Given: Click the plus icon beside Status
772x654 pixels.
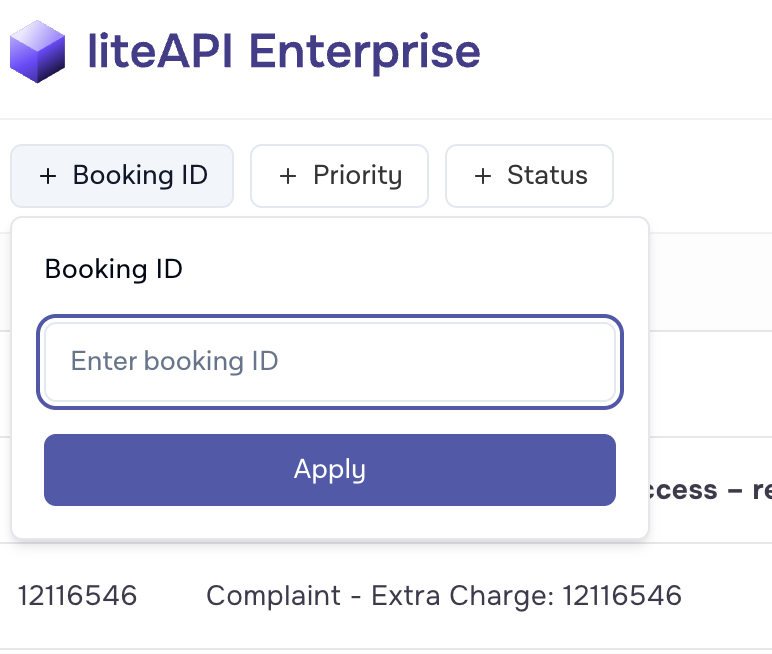Looking at the screenshot, I should click(483, 176).
